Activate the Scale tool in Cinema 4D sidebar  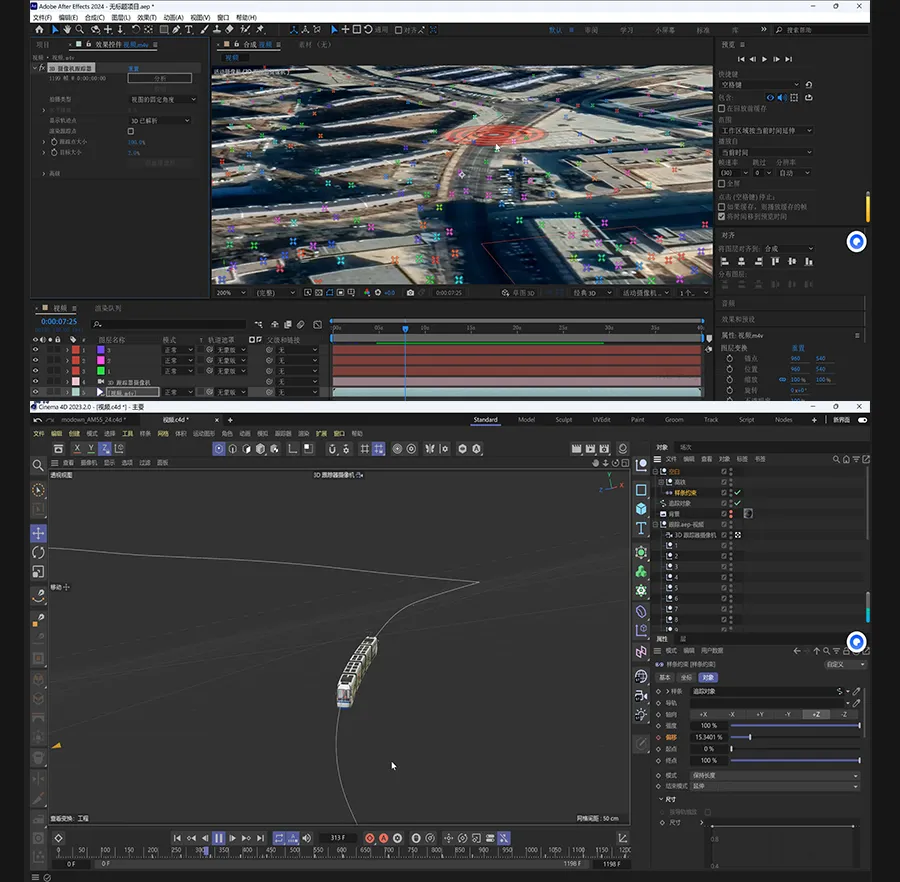coord(38,572)
